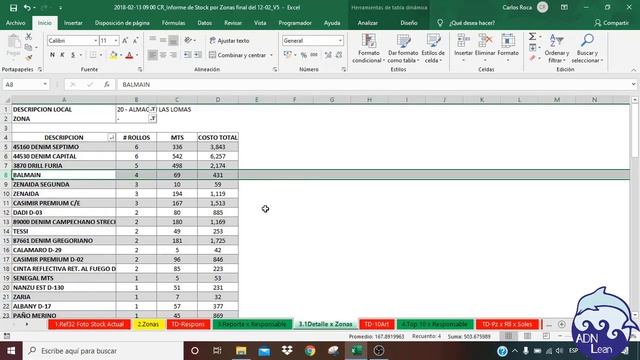640x360 pixels.
Task: Click the red font color A icon
Action: 129,55
